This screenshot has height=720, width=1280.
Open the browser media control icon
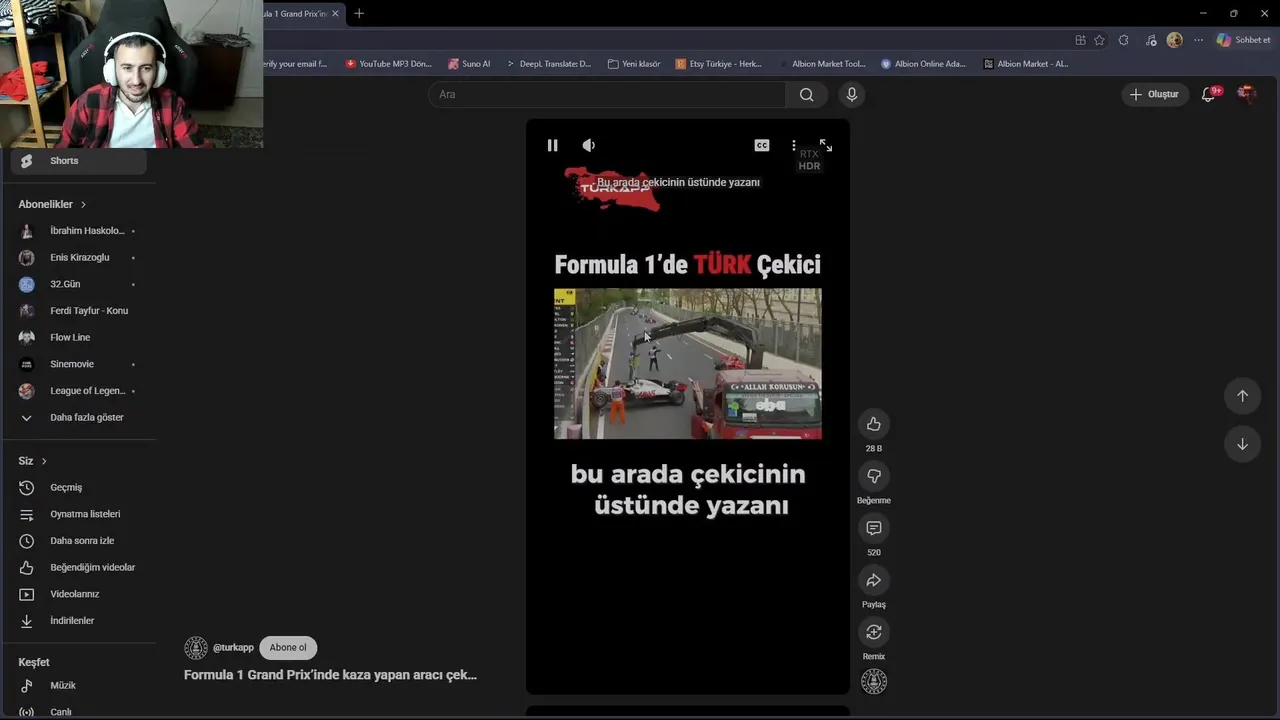click(1151, 40)
